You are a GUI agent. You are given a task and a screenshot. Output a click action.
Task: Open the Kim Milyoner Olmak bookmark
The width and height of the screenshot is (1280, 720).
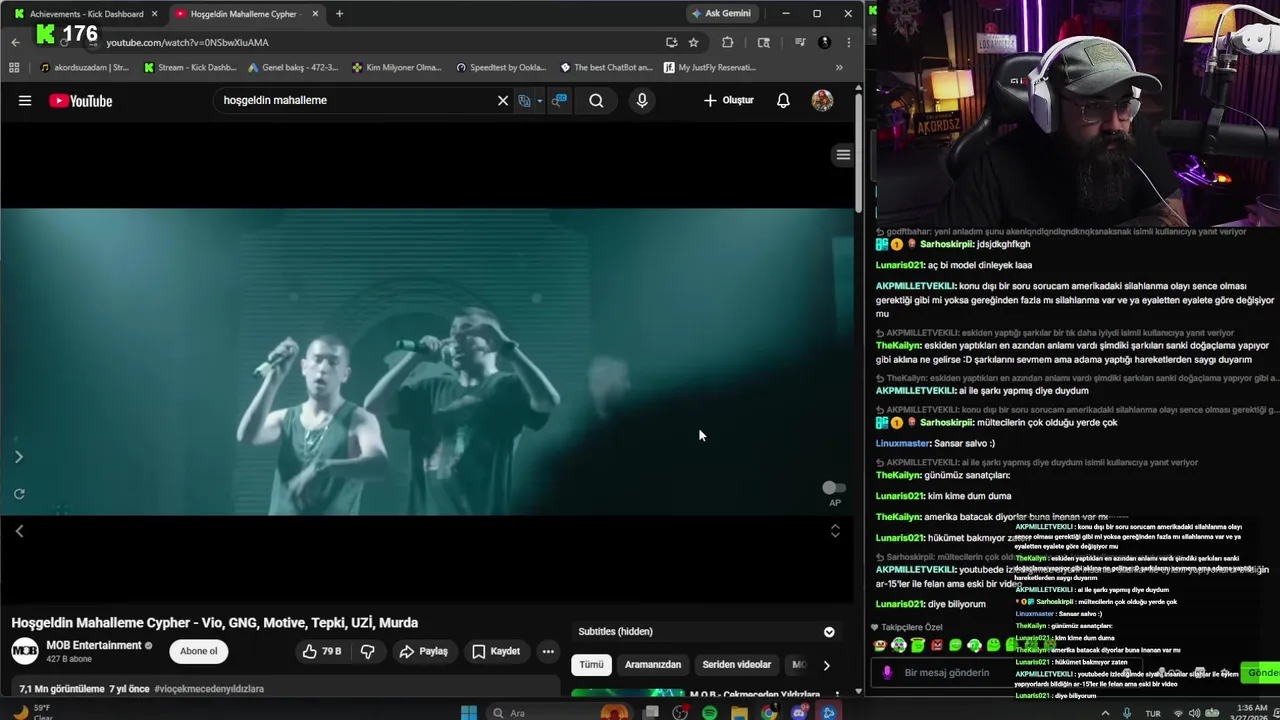click(x=397, y=68)
